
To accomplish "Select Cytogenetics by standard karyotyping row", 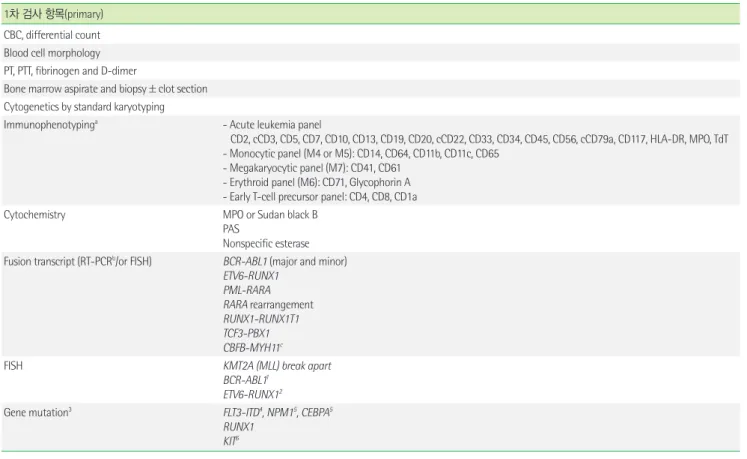I will pos(371,107).
